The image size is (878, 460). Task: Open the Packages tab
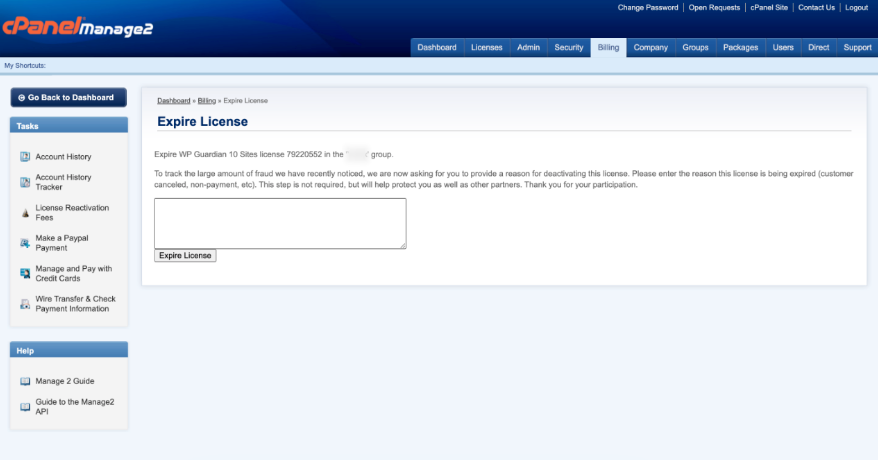coord(740,47)
